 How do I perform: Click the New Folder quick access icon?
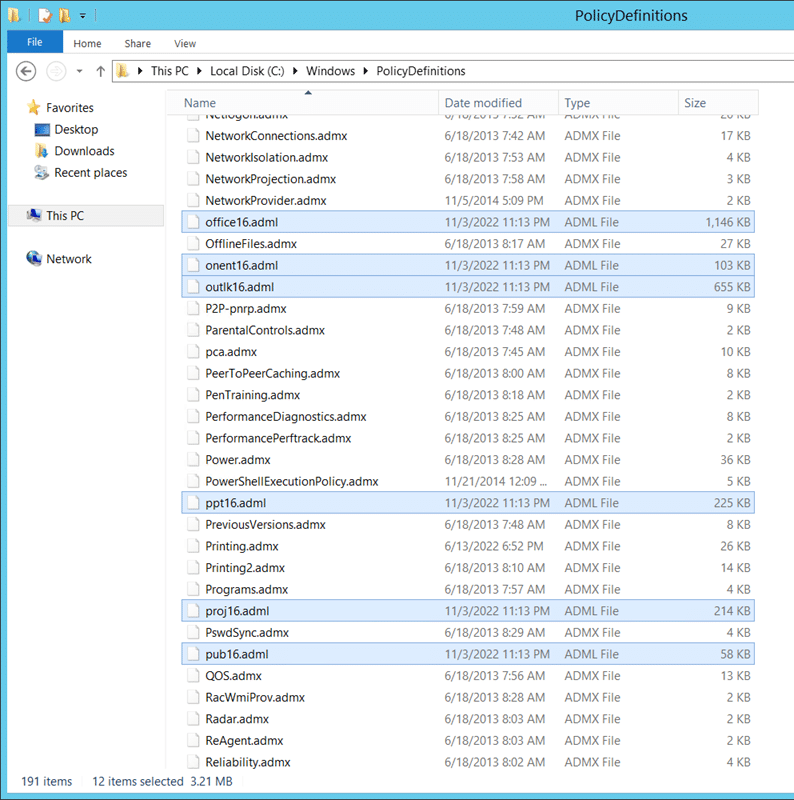point(65,15)
